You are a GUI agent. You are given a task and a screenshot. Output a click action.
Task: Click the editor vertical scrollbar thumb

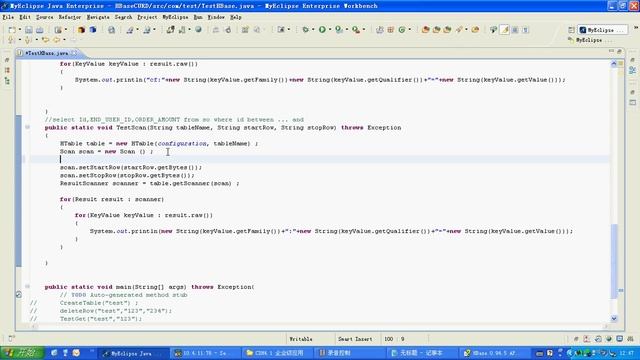[x=614, y=261]
